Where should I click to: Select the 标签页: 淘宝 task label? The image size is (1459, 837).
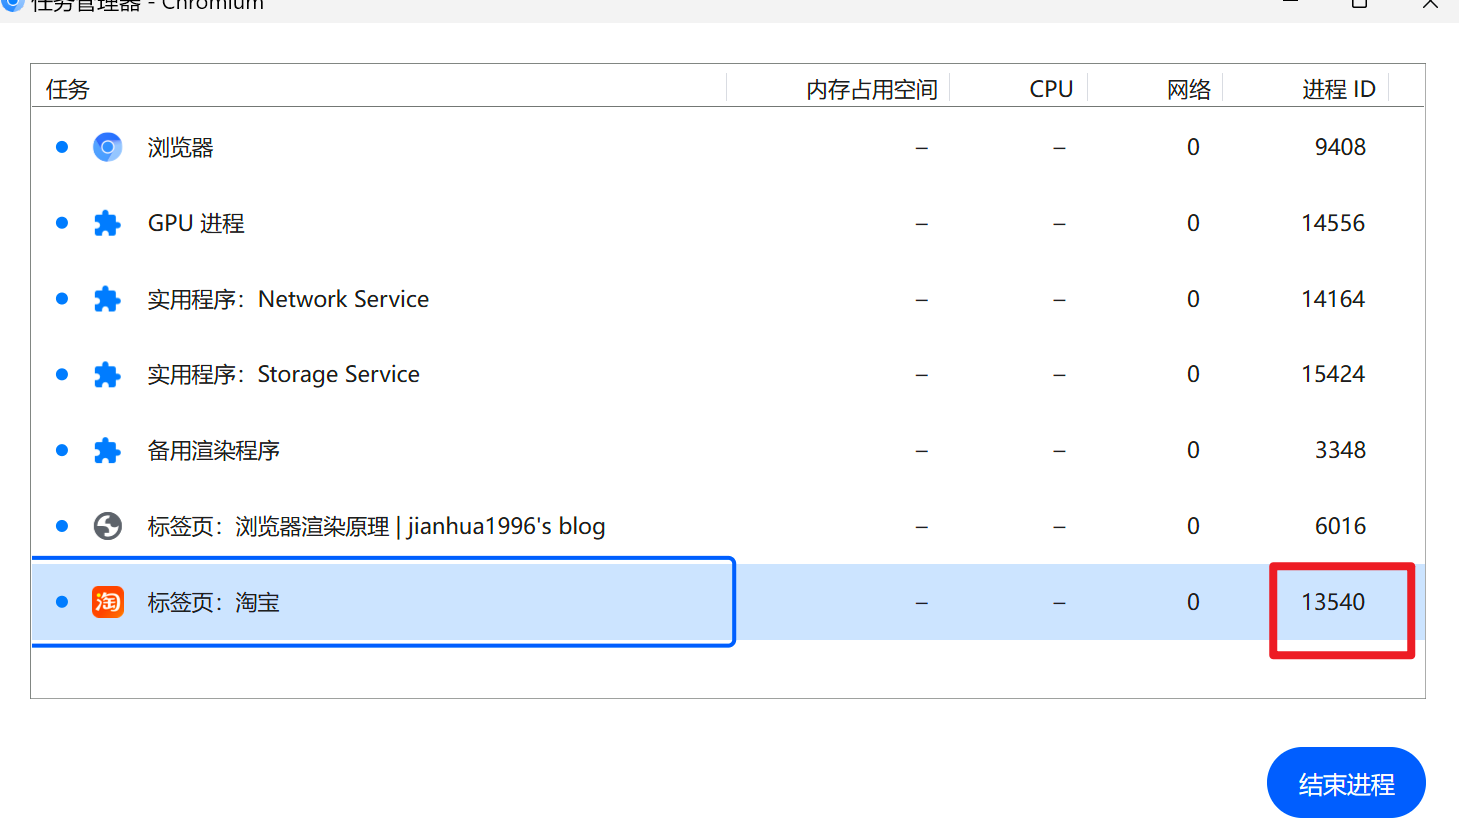point(213,602)
